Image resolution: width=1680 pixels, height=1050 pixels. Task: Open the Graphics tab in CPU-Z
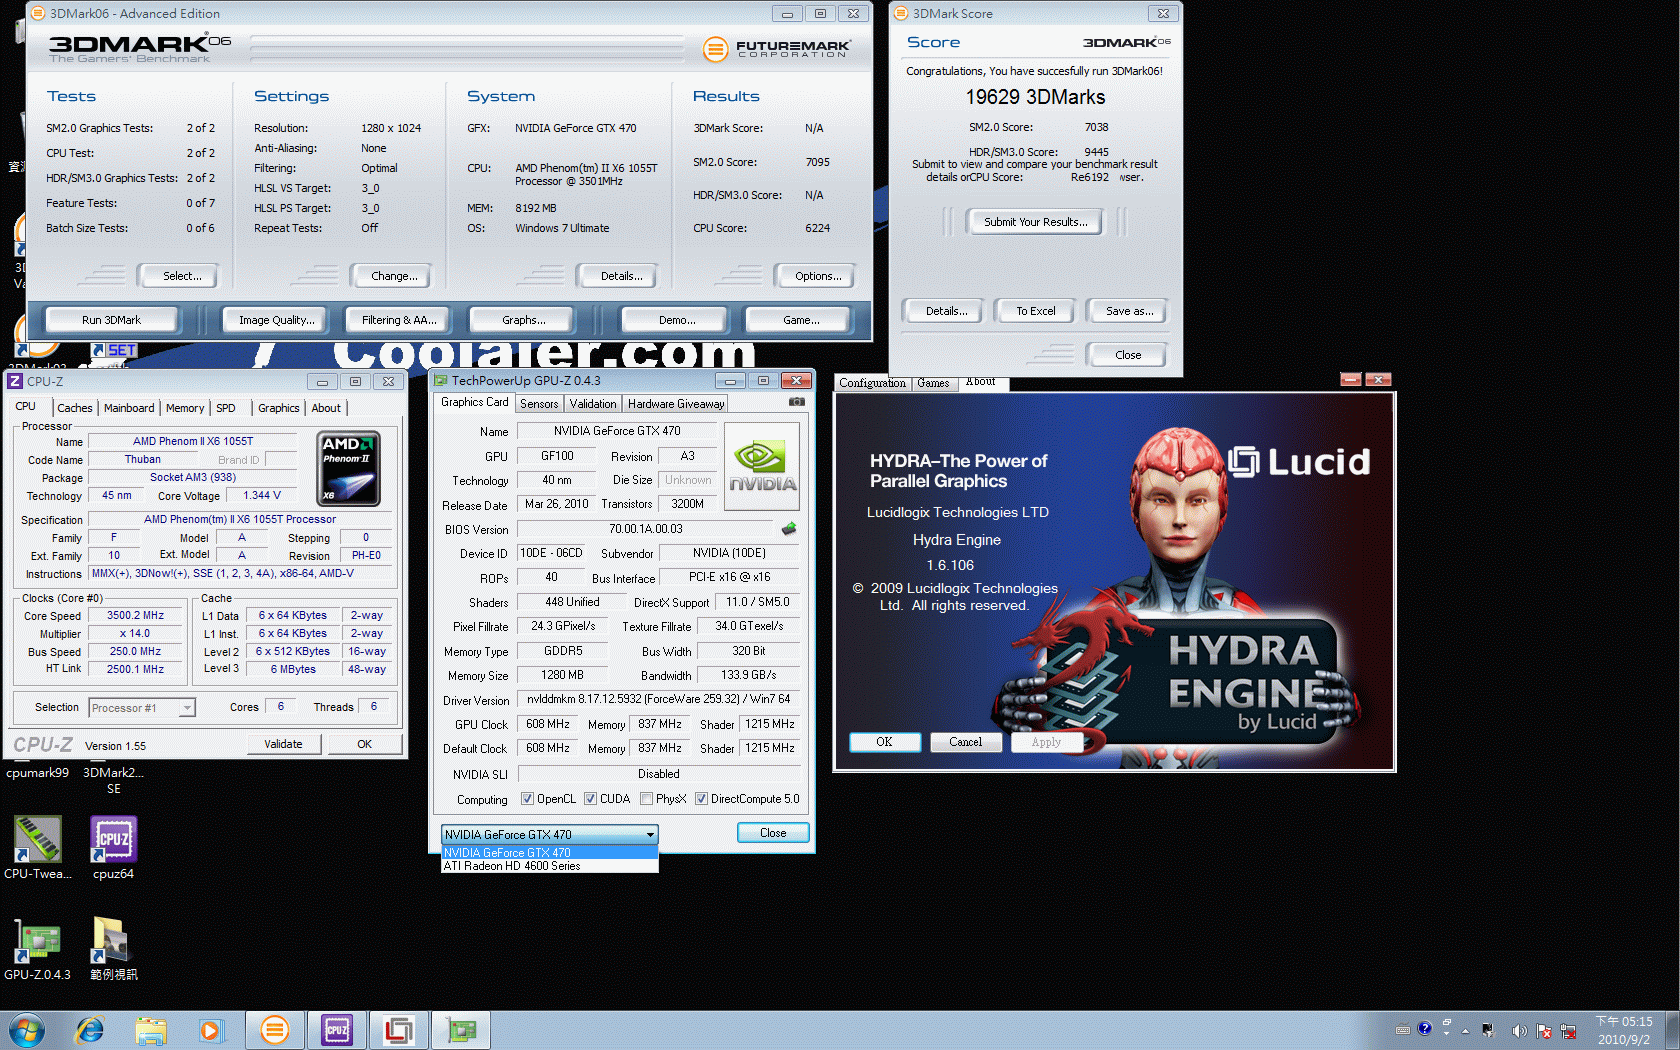point(279,408)
